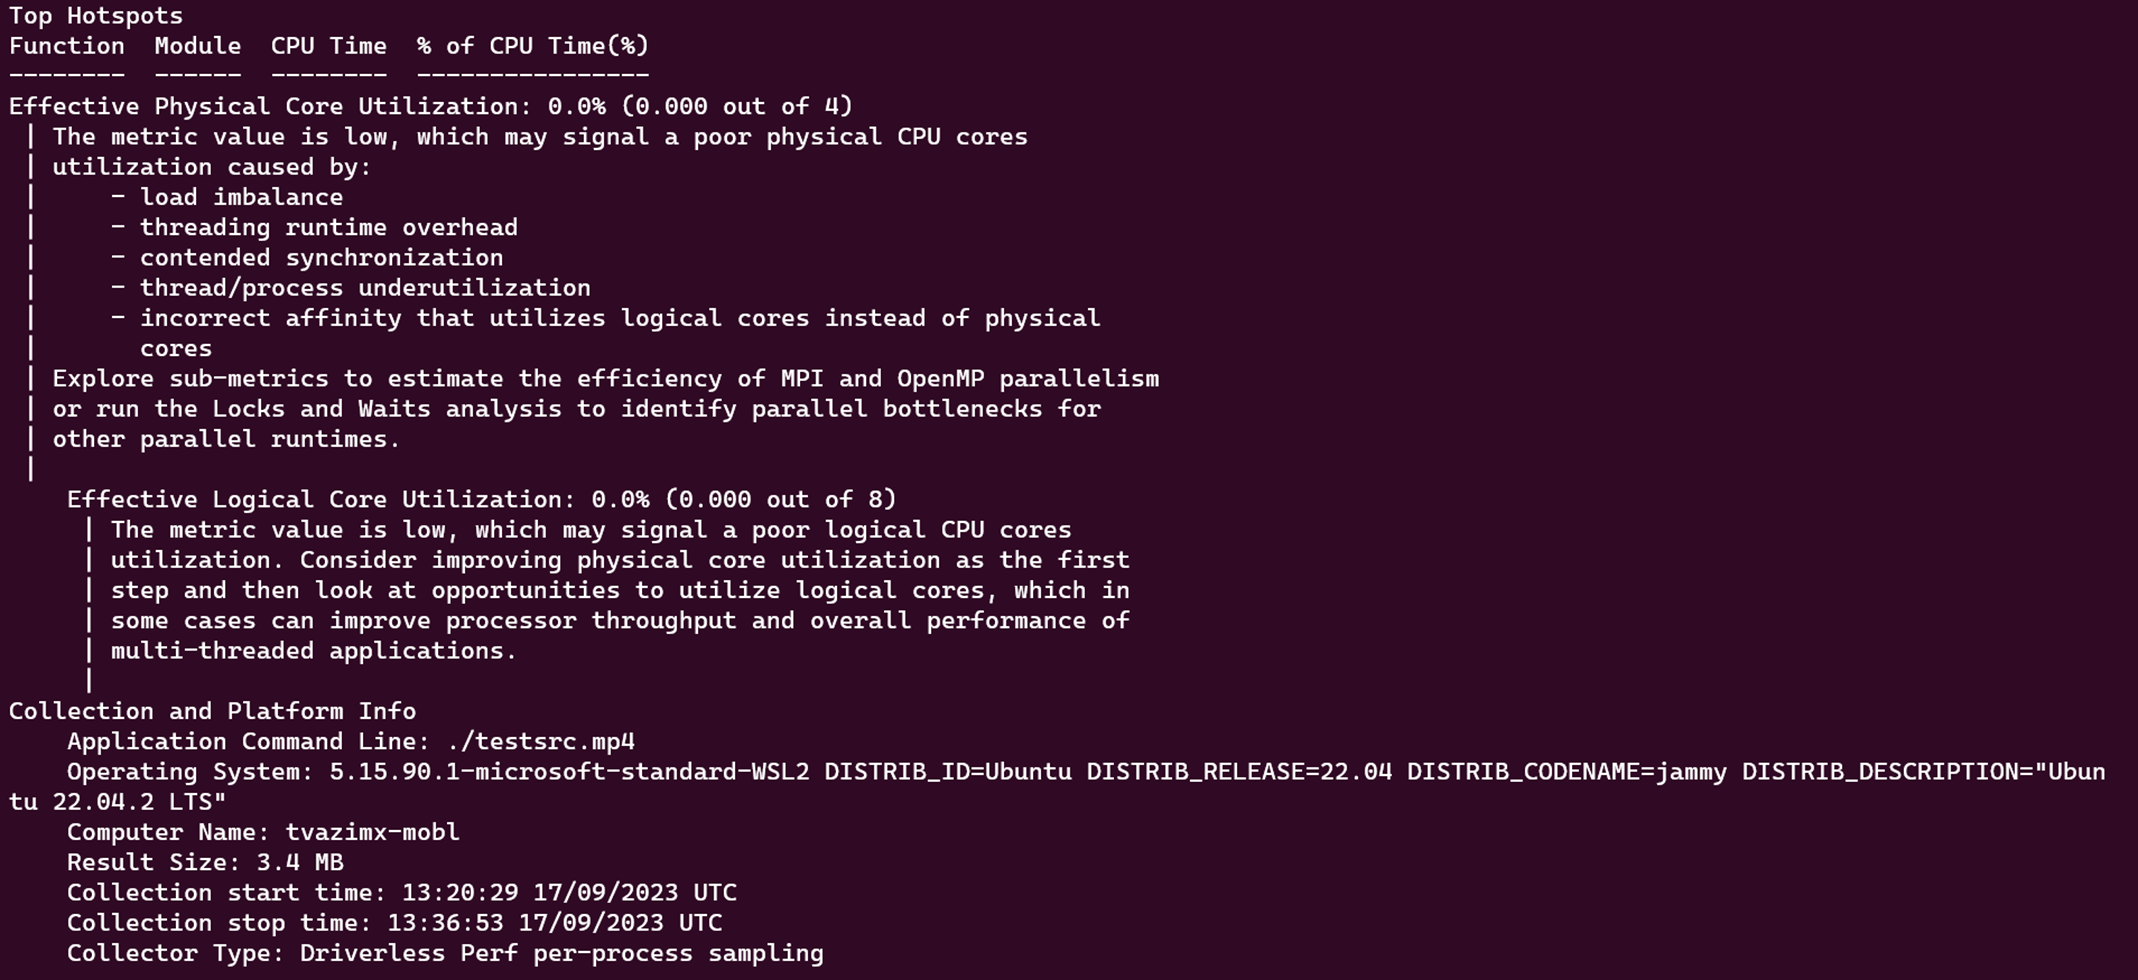Click the 'Result Size: 3.4 MB' line
Viewport: 2138px width, 980px height.
click(205, 862)
